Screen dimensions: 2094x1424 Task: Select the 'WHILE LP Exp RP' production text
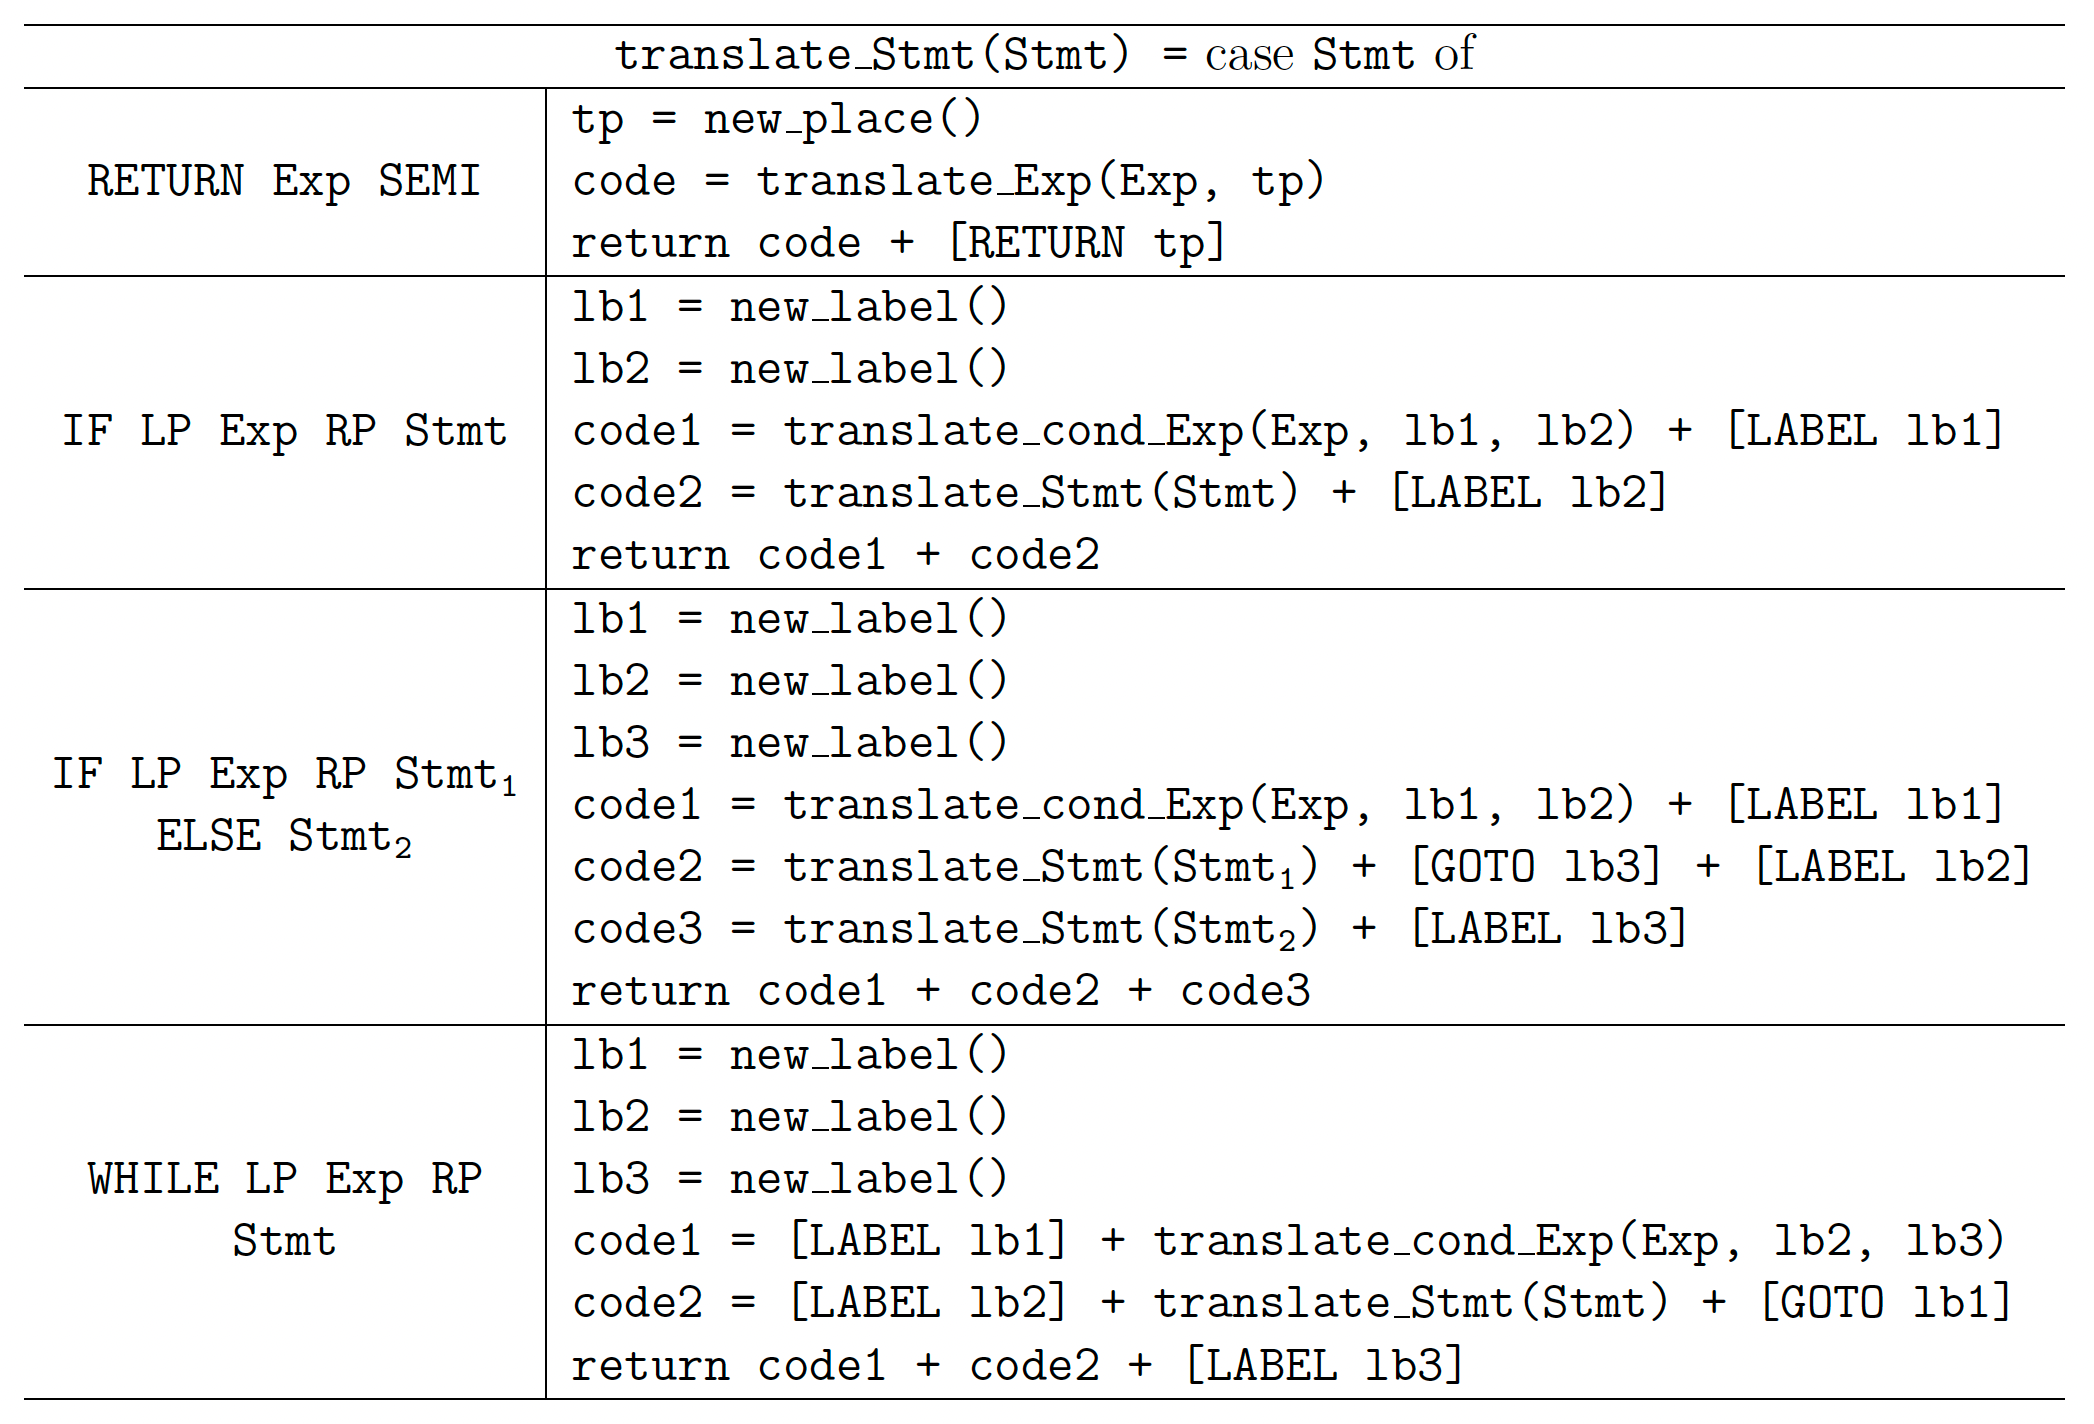[x=284, y=1179]
